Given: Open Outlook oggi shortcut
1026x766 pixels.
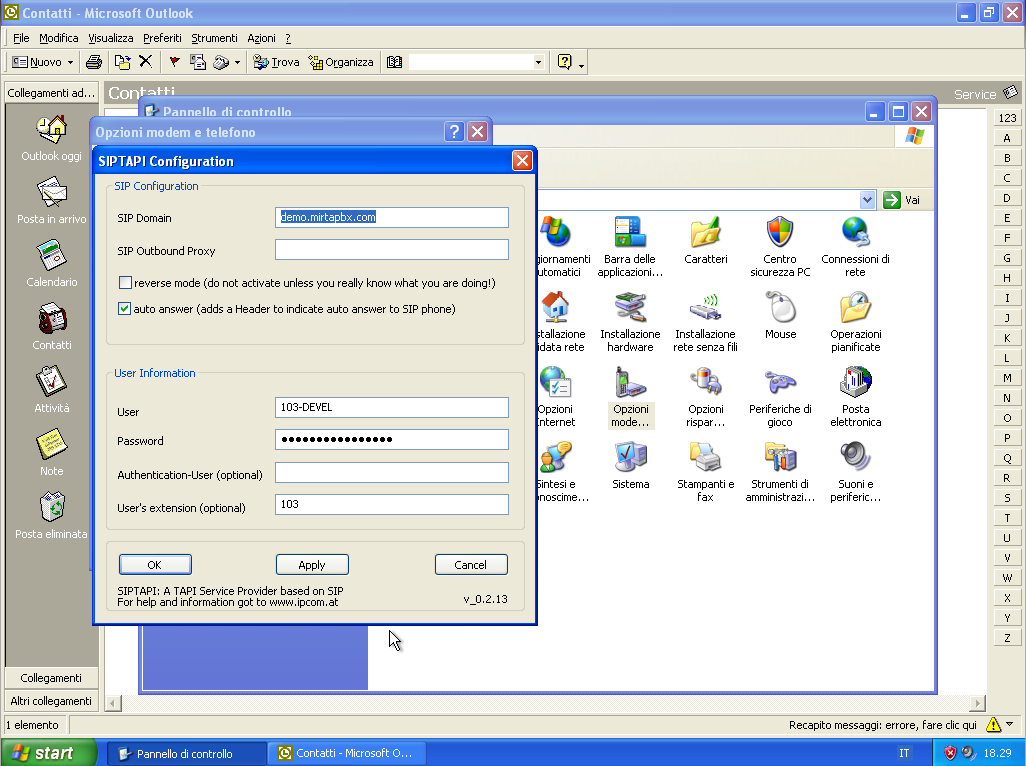Looking at the screenshot, I should click(x=52, y=138).
